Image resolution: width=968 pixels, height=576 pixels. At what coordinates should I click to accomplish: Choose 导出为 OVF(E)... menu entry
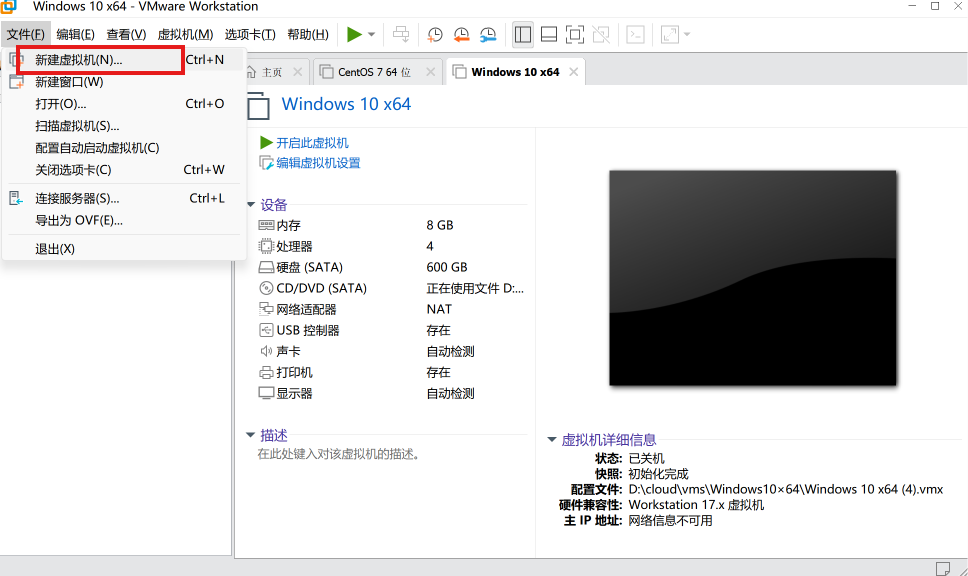[x=123, y=220]
